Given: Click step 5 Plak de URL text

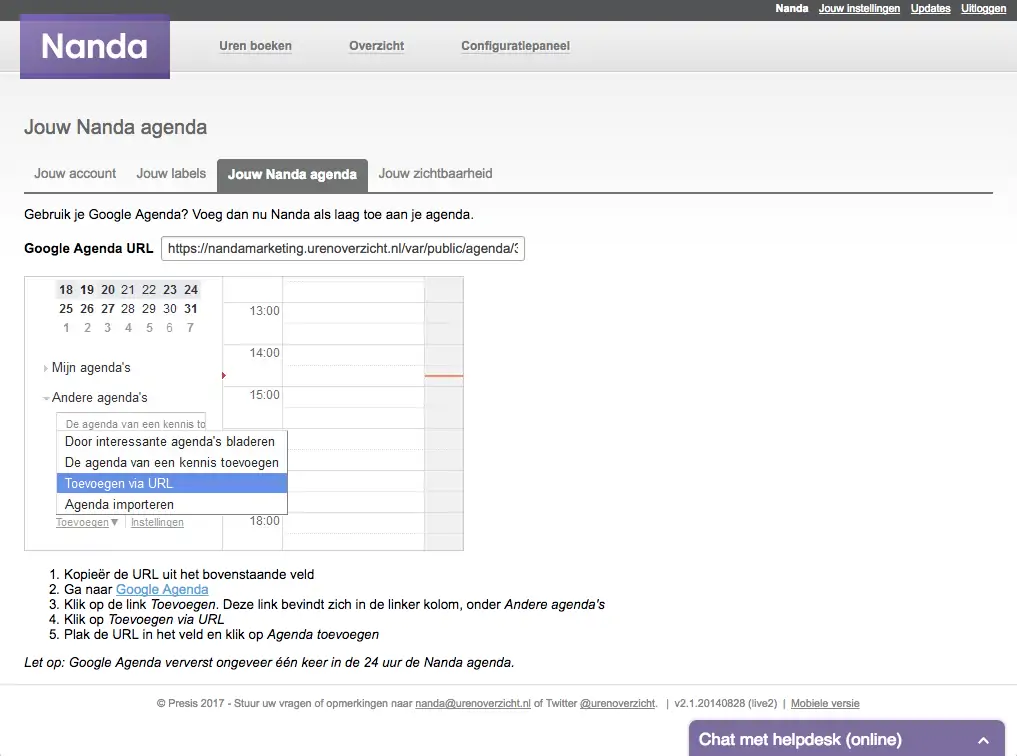Looking at the screenshot, I should pyautogui.click(x=221, y=635).
